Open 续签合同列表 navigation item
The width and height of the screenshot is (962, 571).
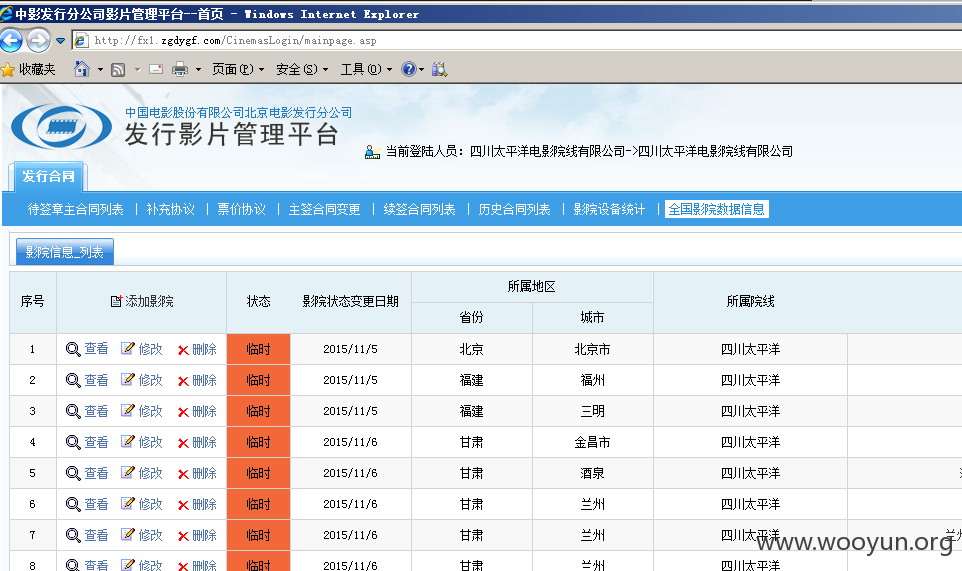(x=420, y=210)
